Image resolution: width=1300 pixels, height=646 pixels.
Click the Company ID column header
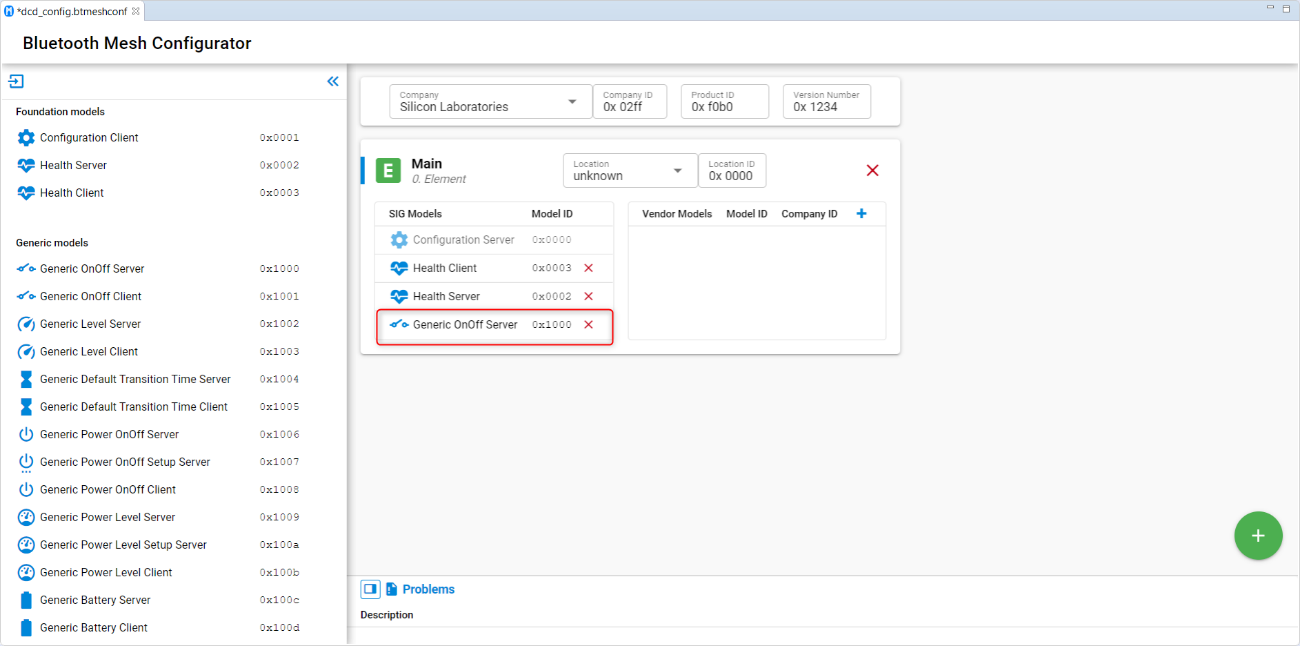(809, 214)
